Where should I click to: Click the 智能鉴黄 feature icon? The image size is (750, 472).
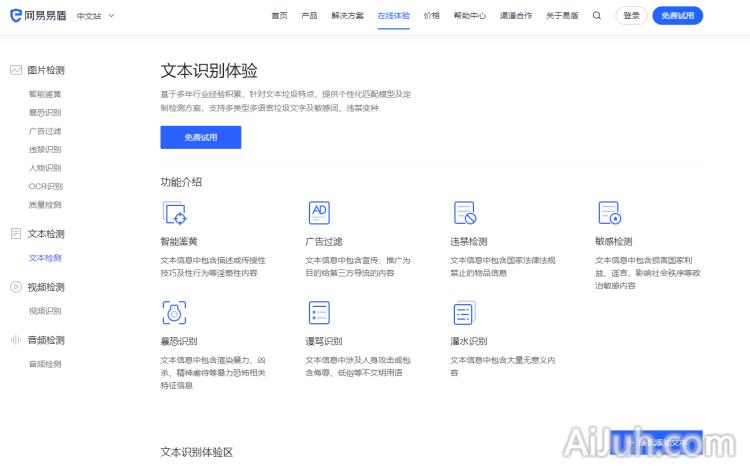[174, 213]
